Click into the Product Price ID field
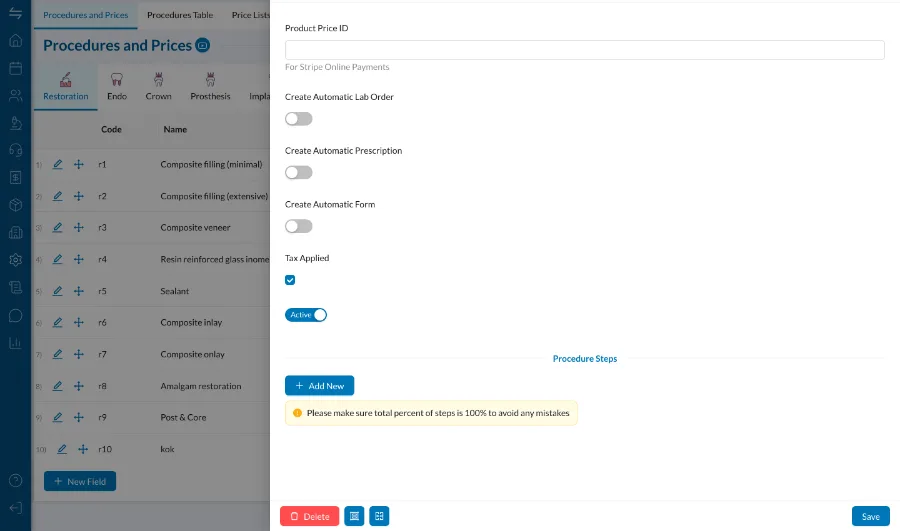 tap(584, 50)
